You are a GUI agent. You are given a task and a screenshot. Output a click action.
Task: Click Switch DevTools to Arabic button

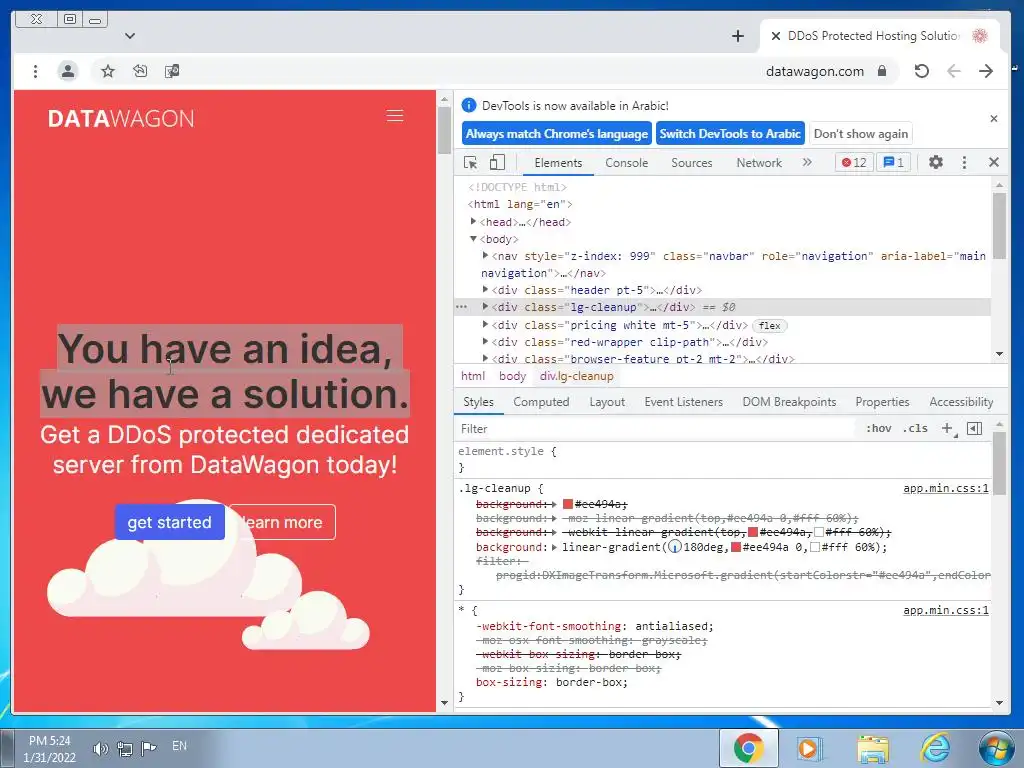729,134
